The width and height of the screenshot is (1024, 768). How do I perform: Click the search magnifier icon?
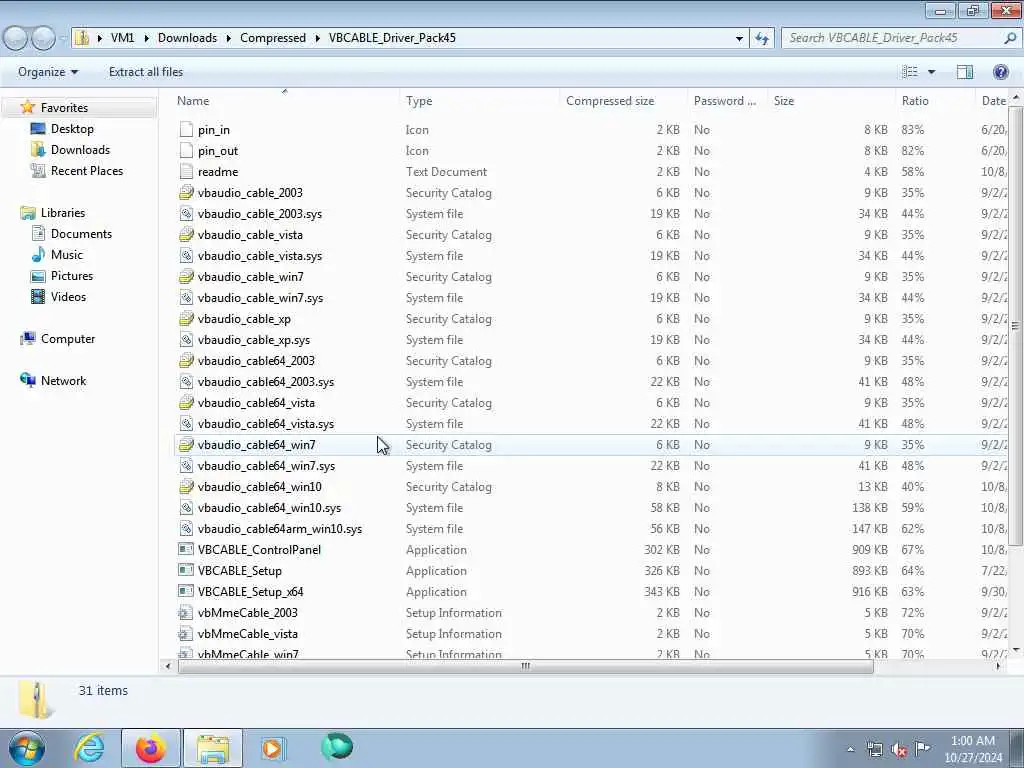(x=1010, y=38)
